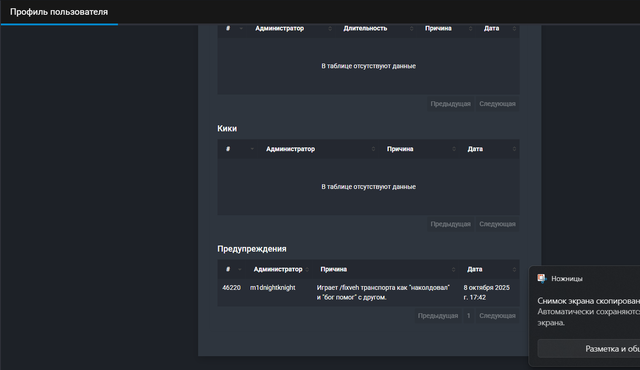Click Следующая under the Кики table
Viewport: 640px width, 370px height.
497,224
